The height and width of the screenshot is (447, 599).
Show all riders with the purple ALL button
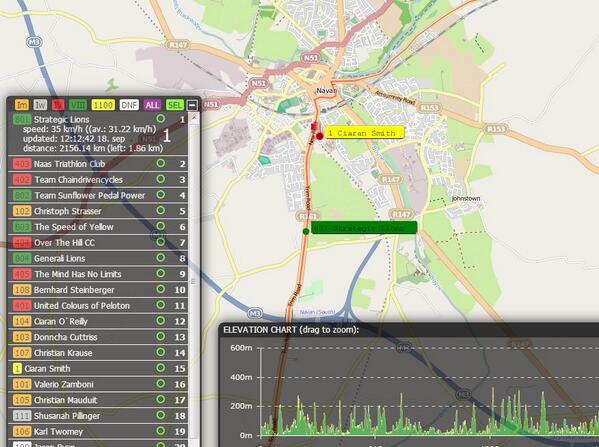152,105
